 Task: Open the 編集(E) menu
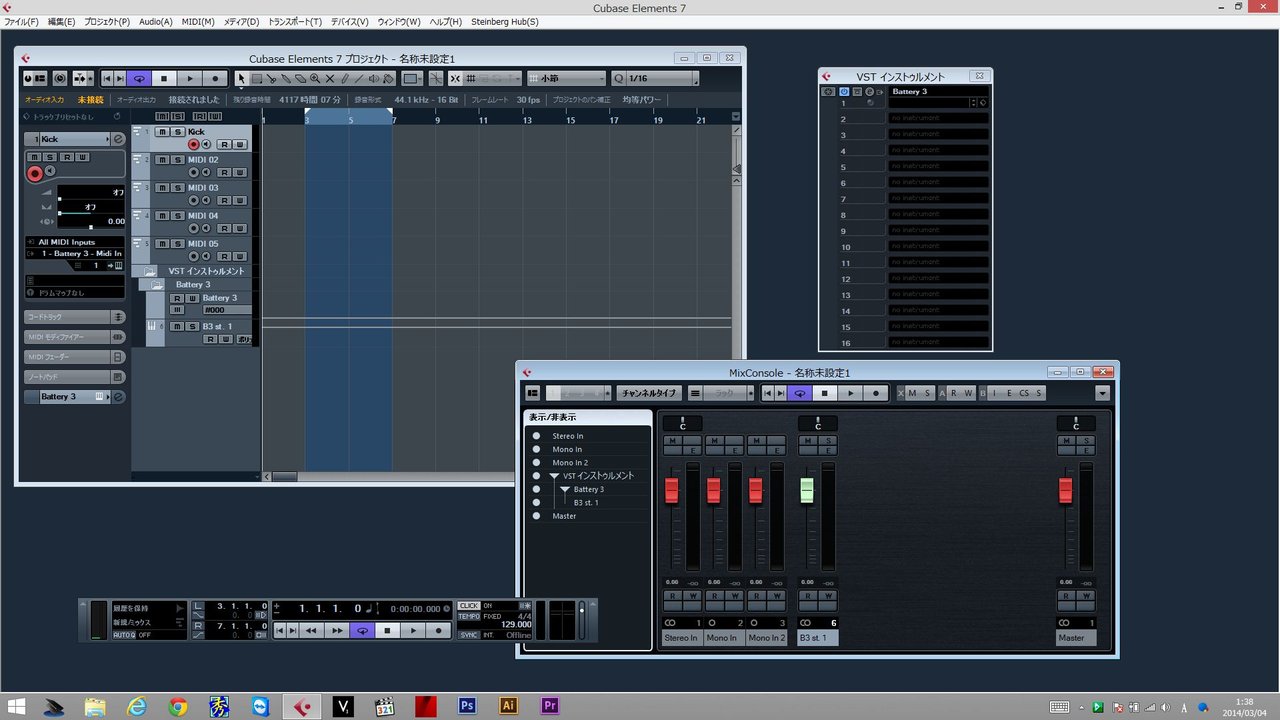click(x=61, y=21)
